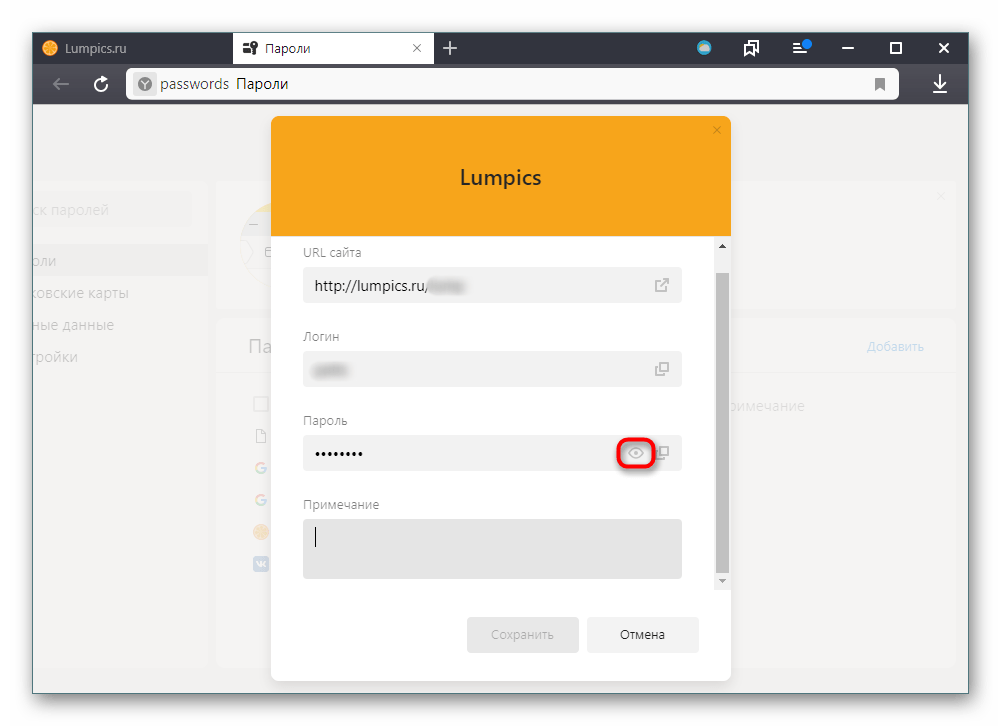The image size is (1001, 726).
Task: Select the Пароли tab
Action: pos(320,48)
